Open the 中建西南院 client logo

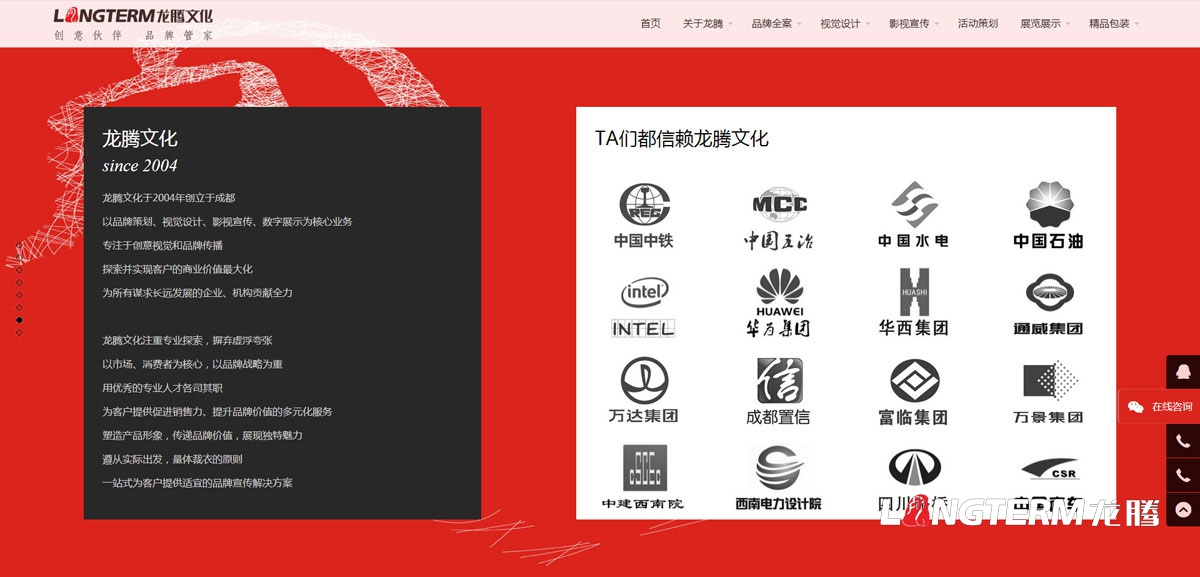coord(644,478)
